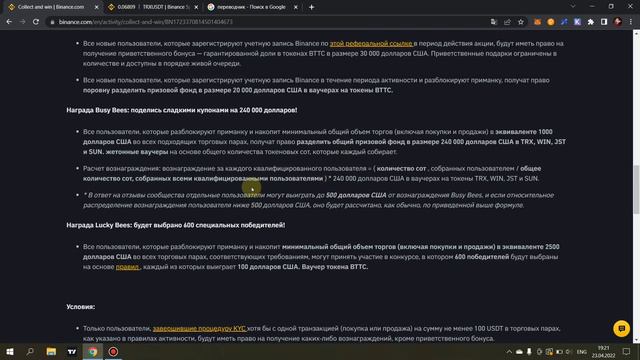640x360 pixels.
Task: Open the microphone tray icon
Action: pos(529,352)
